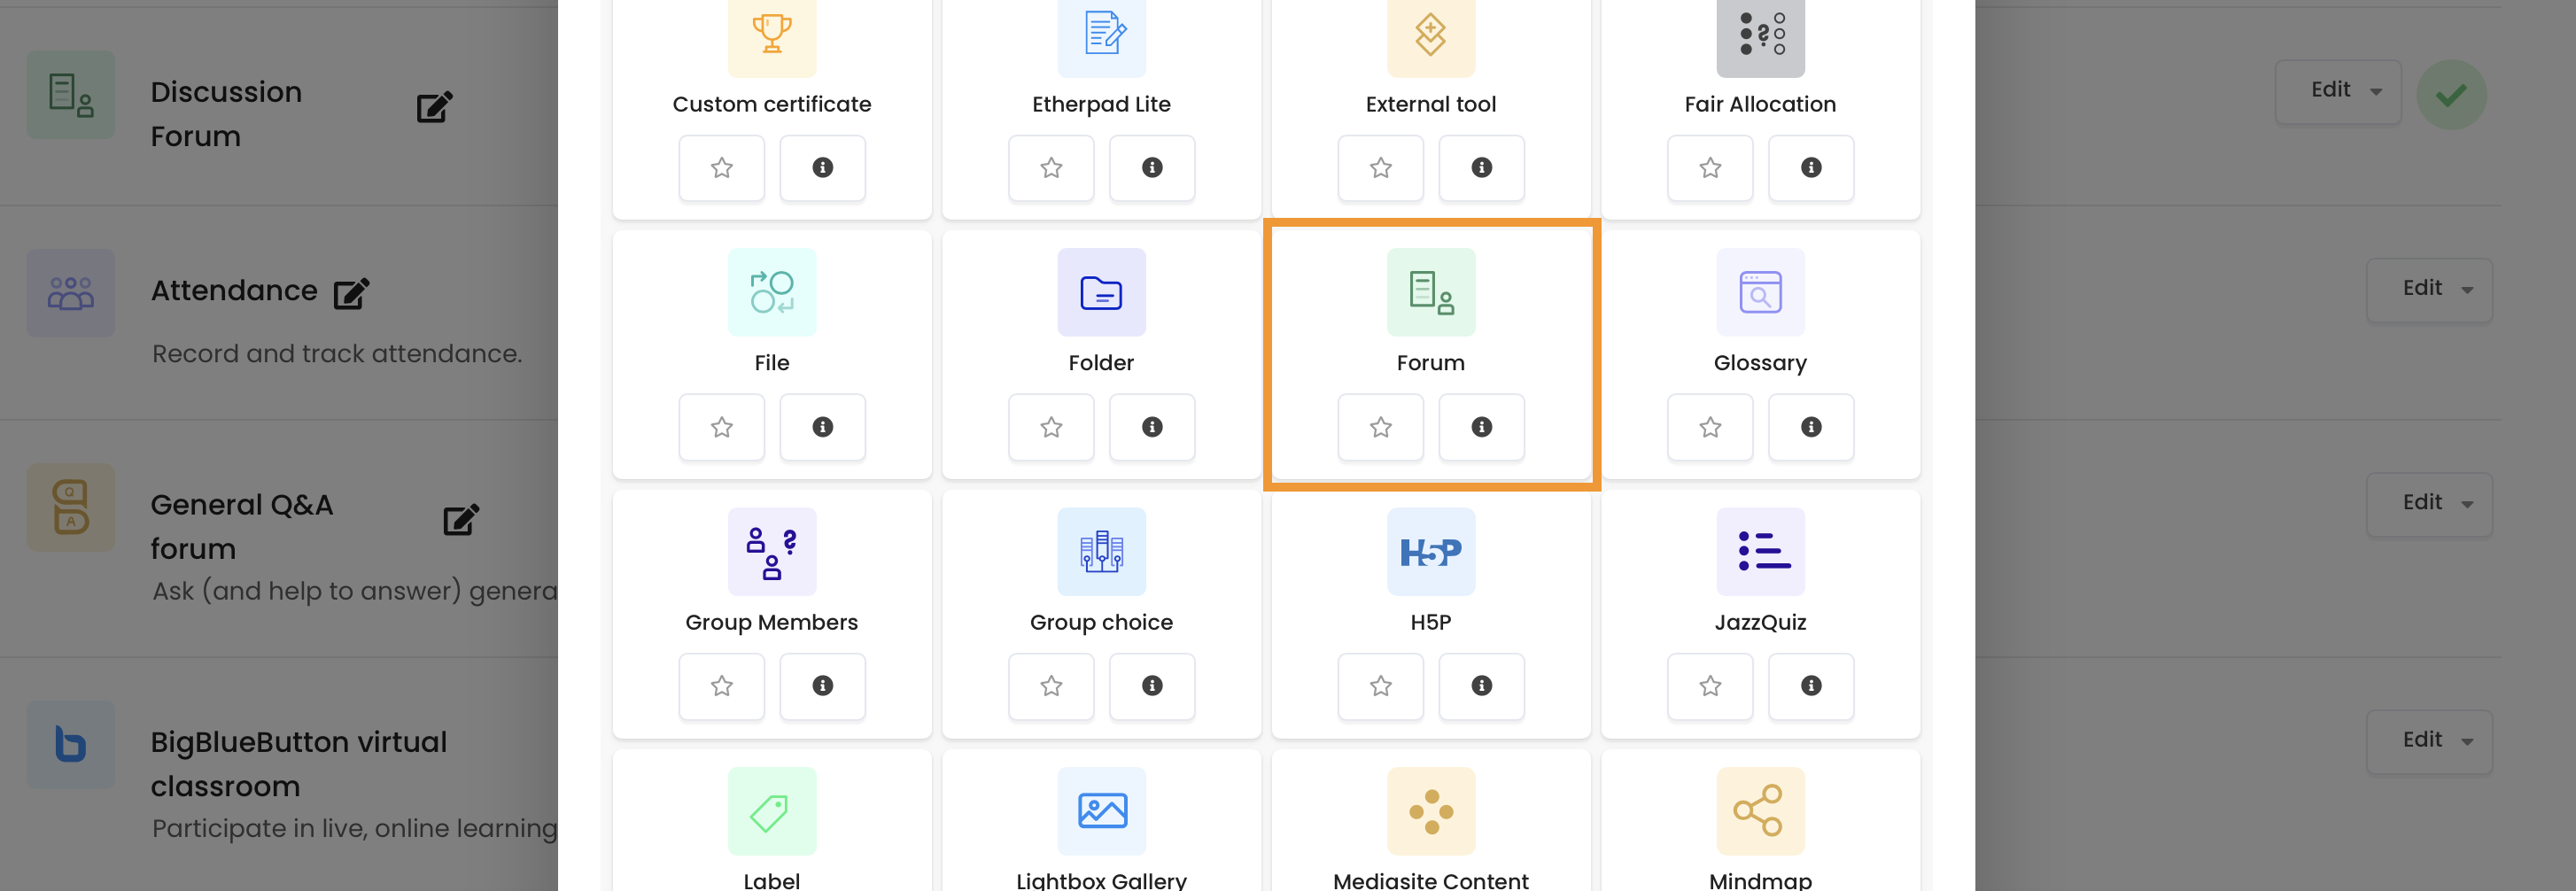Screen dimensions: 2576x891
Task: Show info for Group Members
Action: (822, 686)
